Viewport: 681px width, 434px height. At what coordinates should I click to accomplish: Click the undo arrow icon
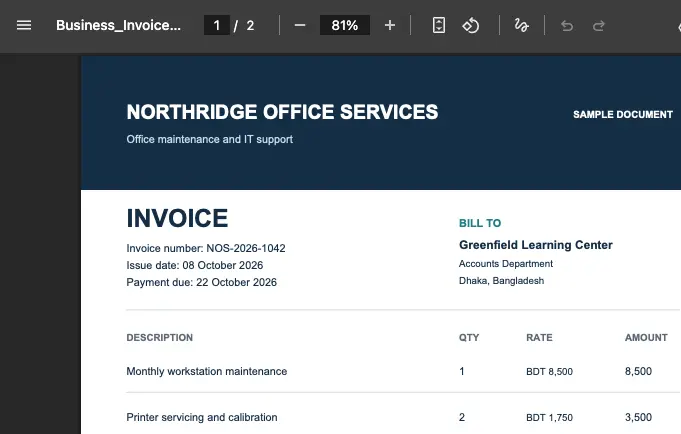[567, 26]
